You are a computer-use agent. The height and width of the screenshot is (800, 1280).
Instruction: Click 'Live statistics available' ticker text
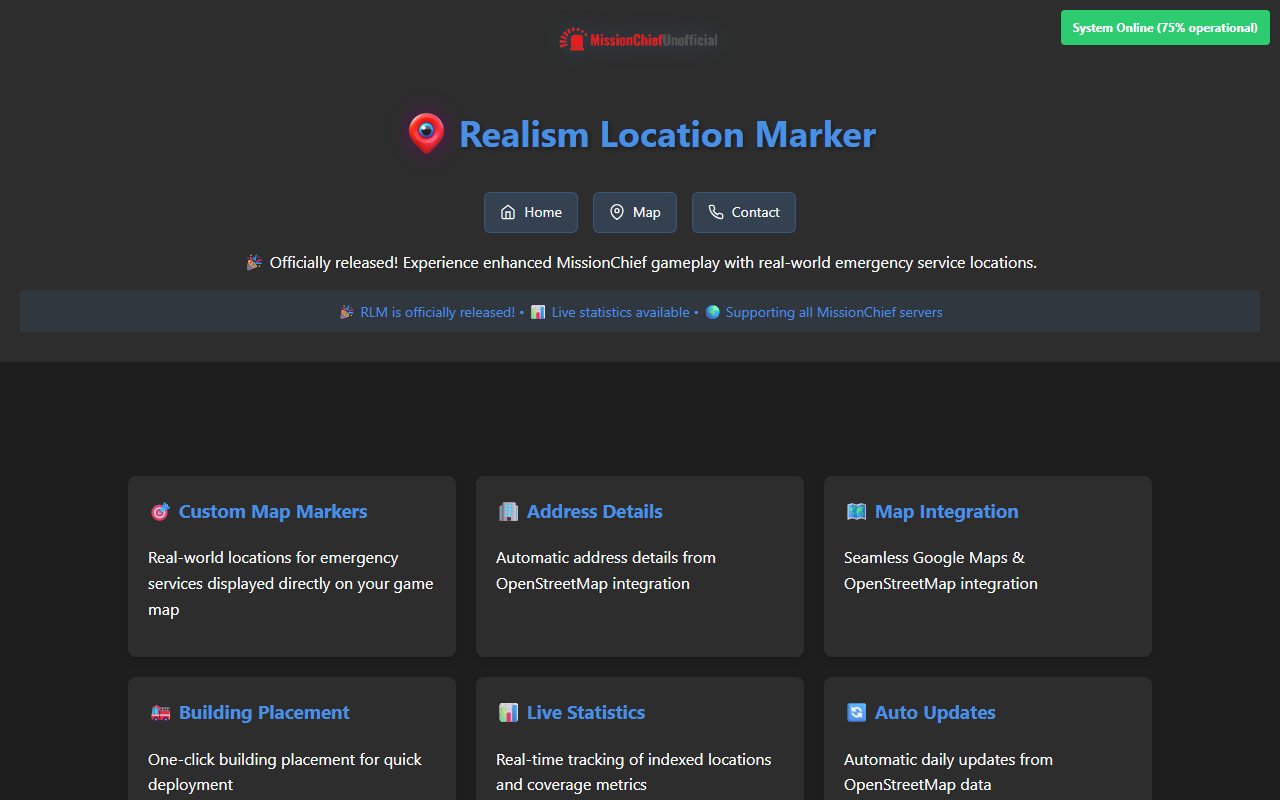click(x=620, y=312)
